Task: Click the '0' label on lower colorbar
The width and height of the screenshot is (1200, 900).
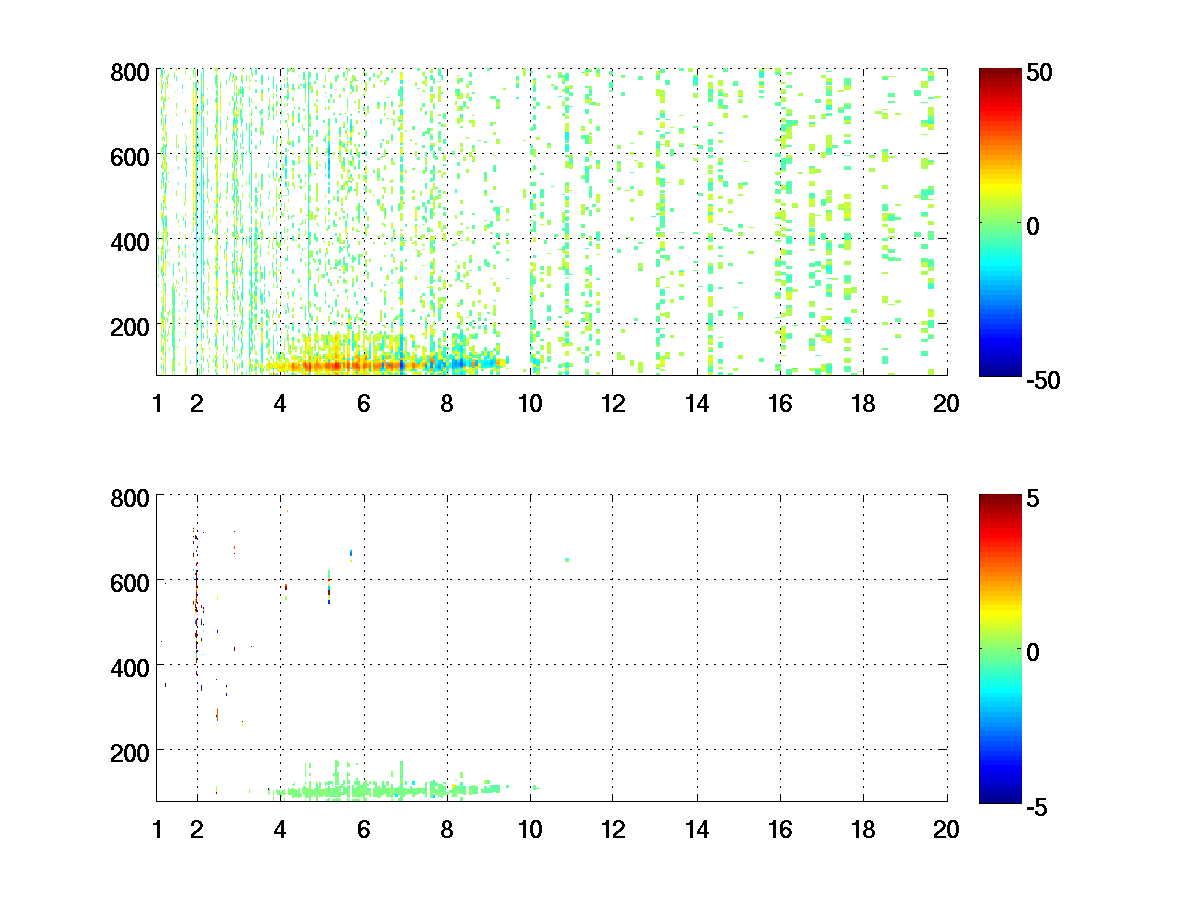Action: 1033,651
